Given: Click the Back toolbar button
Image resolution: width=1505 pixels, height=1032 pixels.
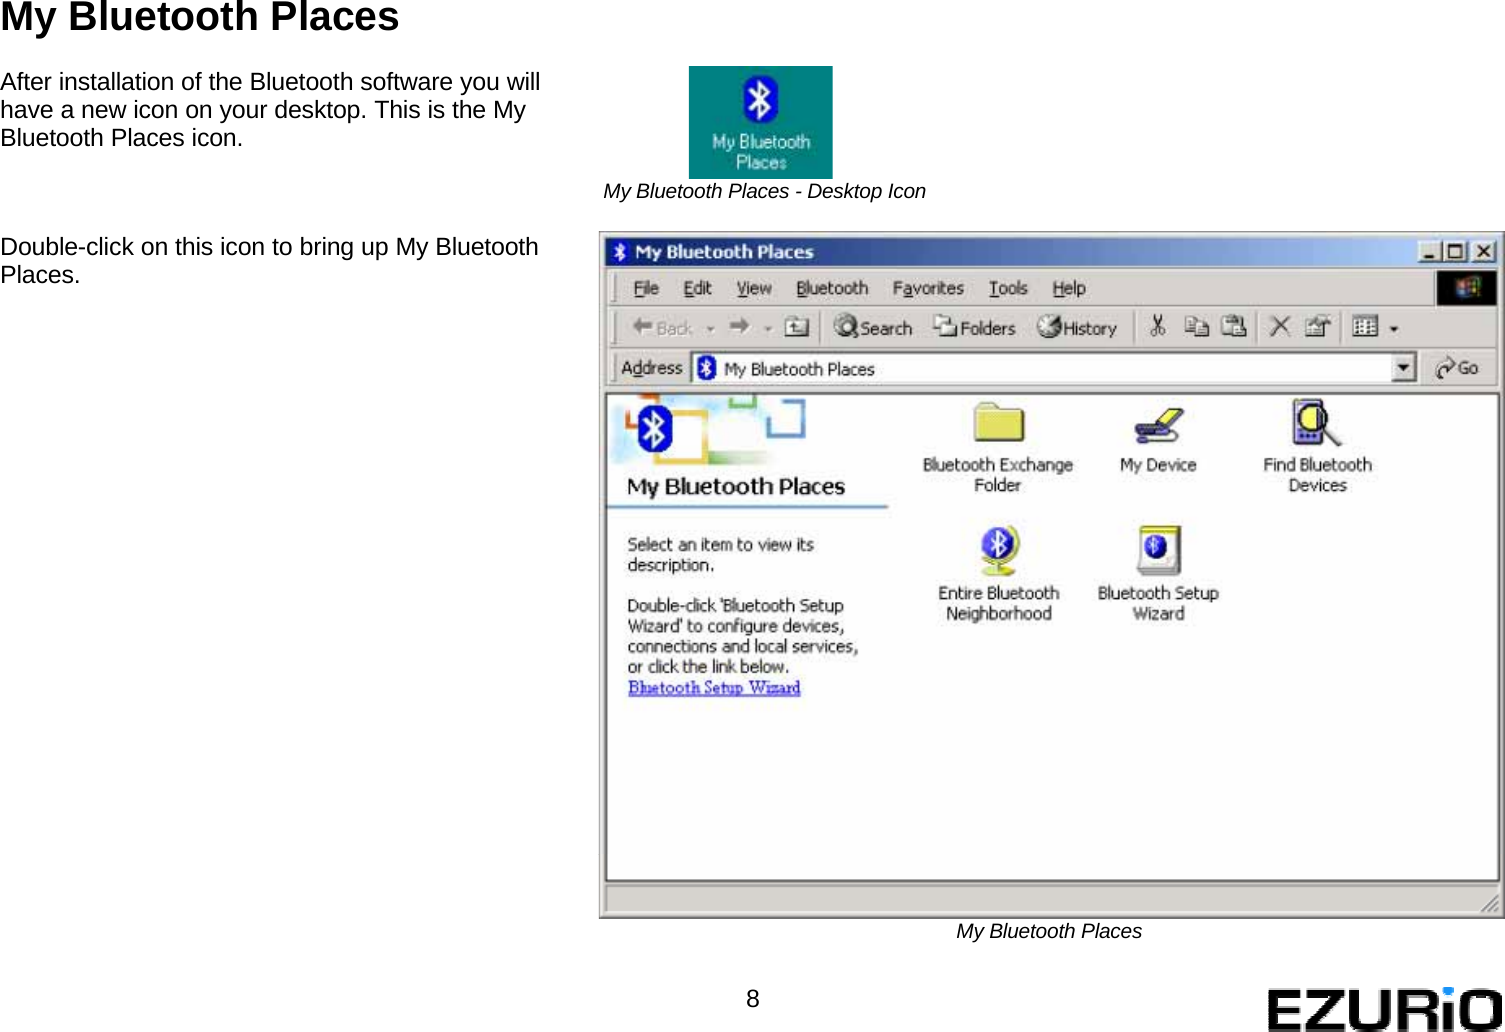Looking at the screenshot, I should point(662,327).
